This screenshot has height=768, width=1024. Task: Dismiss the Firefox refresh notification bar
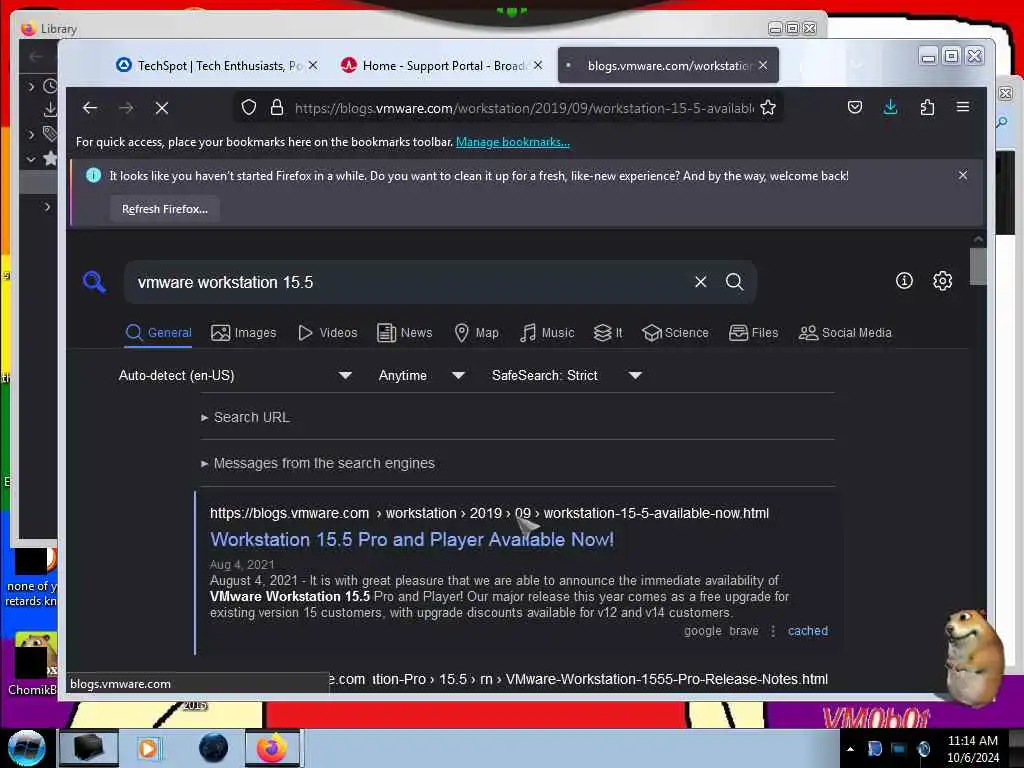(963, 175)
